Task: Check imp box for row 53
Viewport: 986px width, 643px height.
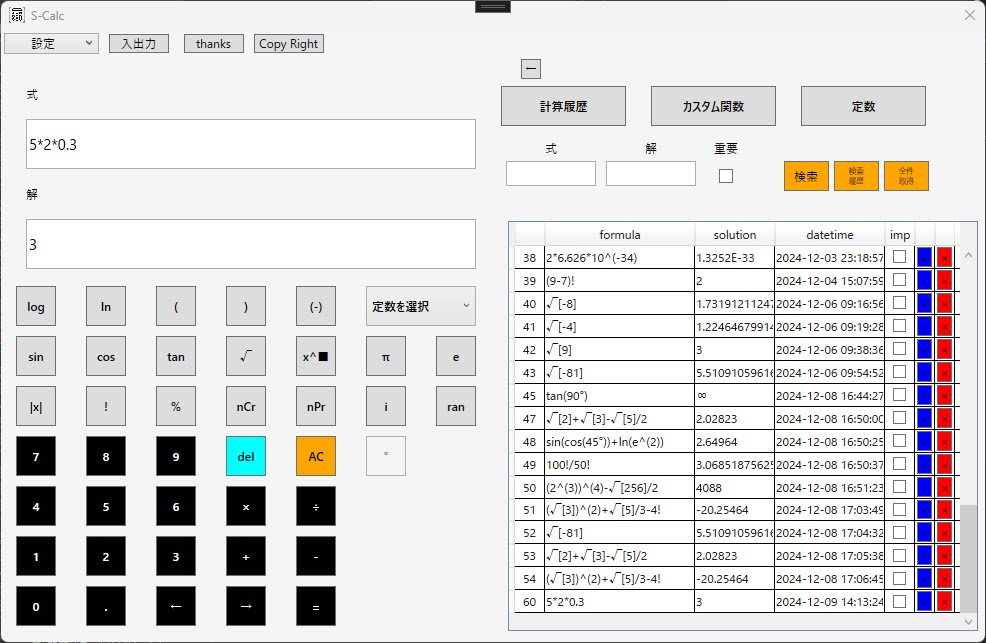Action: [x=900, y=555]
